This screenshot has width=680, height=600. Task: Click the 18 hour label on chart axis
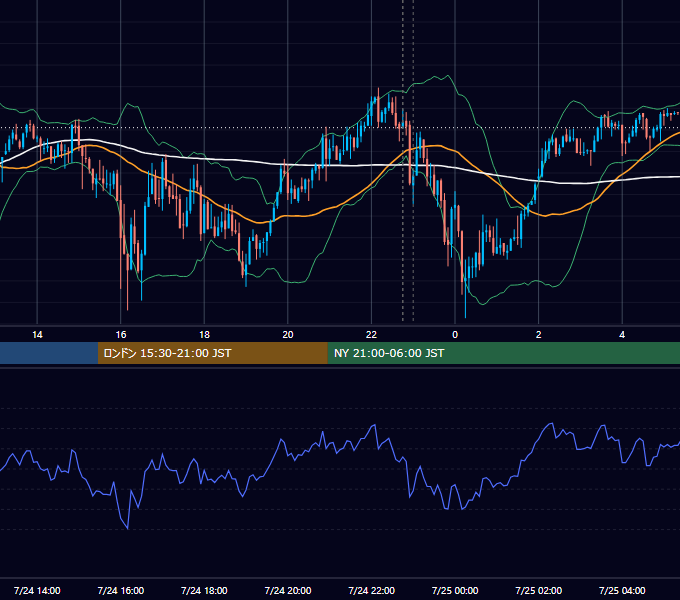coord(204,335)
